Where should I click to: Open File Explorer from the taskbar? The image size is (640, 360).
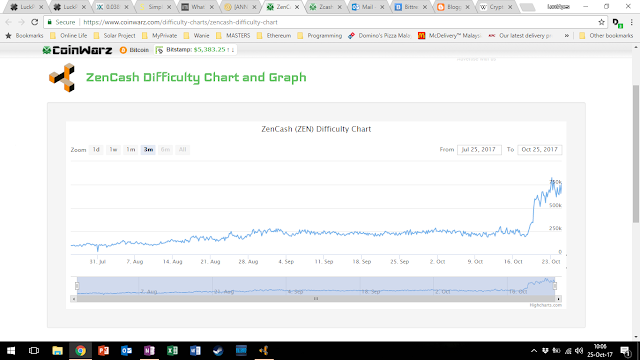pos(57,351)
